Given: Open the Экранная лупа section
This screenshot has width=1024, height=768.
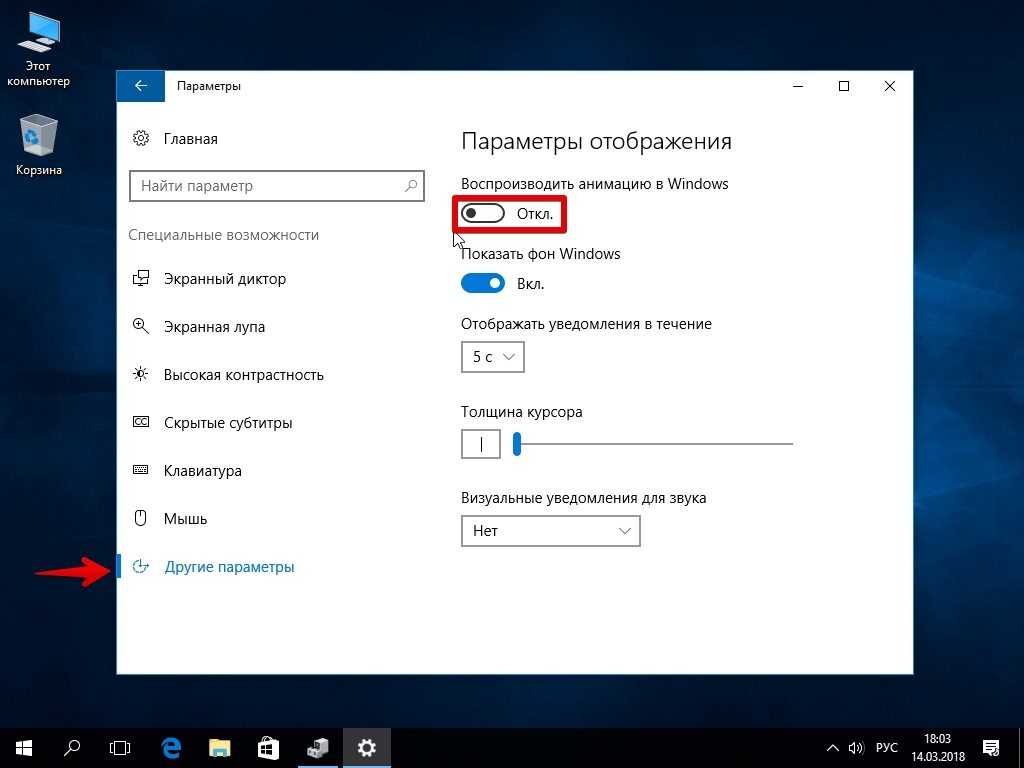Looking at the screenshot, I should tap(214, 327).
